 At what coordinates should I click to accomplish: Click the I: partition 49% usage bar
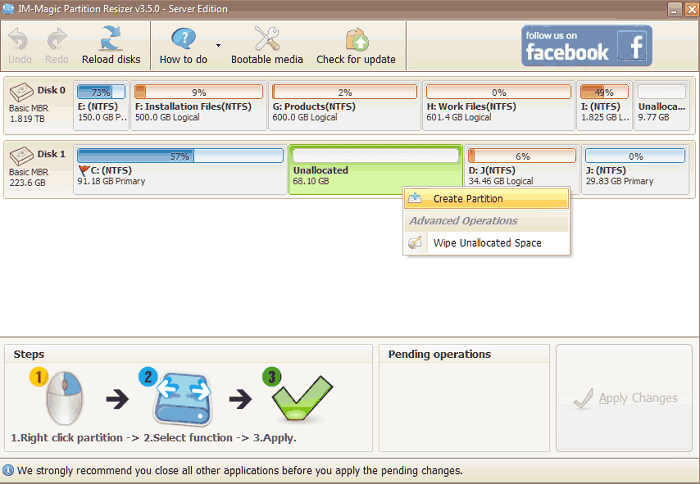[x=604, y=92]
